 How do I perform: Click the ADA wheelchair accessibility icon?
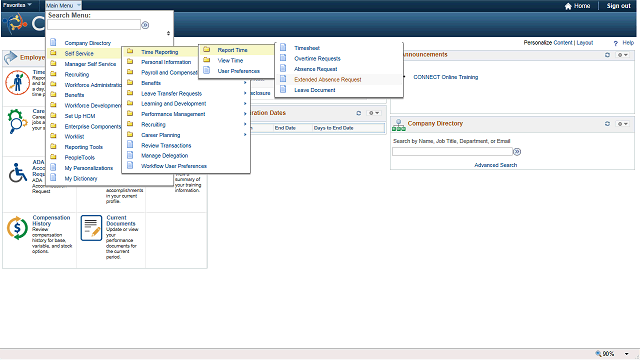click(x=18, y=173)
